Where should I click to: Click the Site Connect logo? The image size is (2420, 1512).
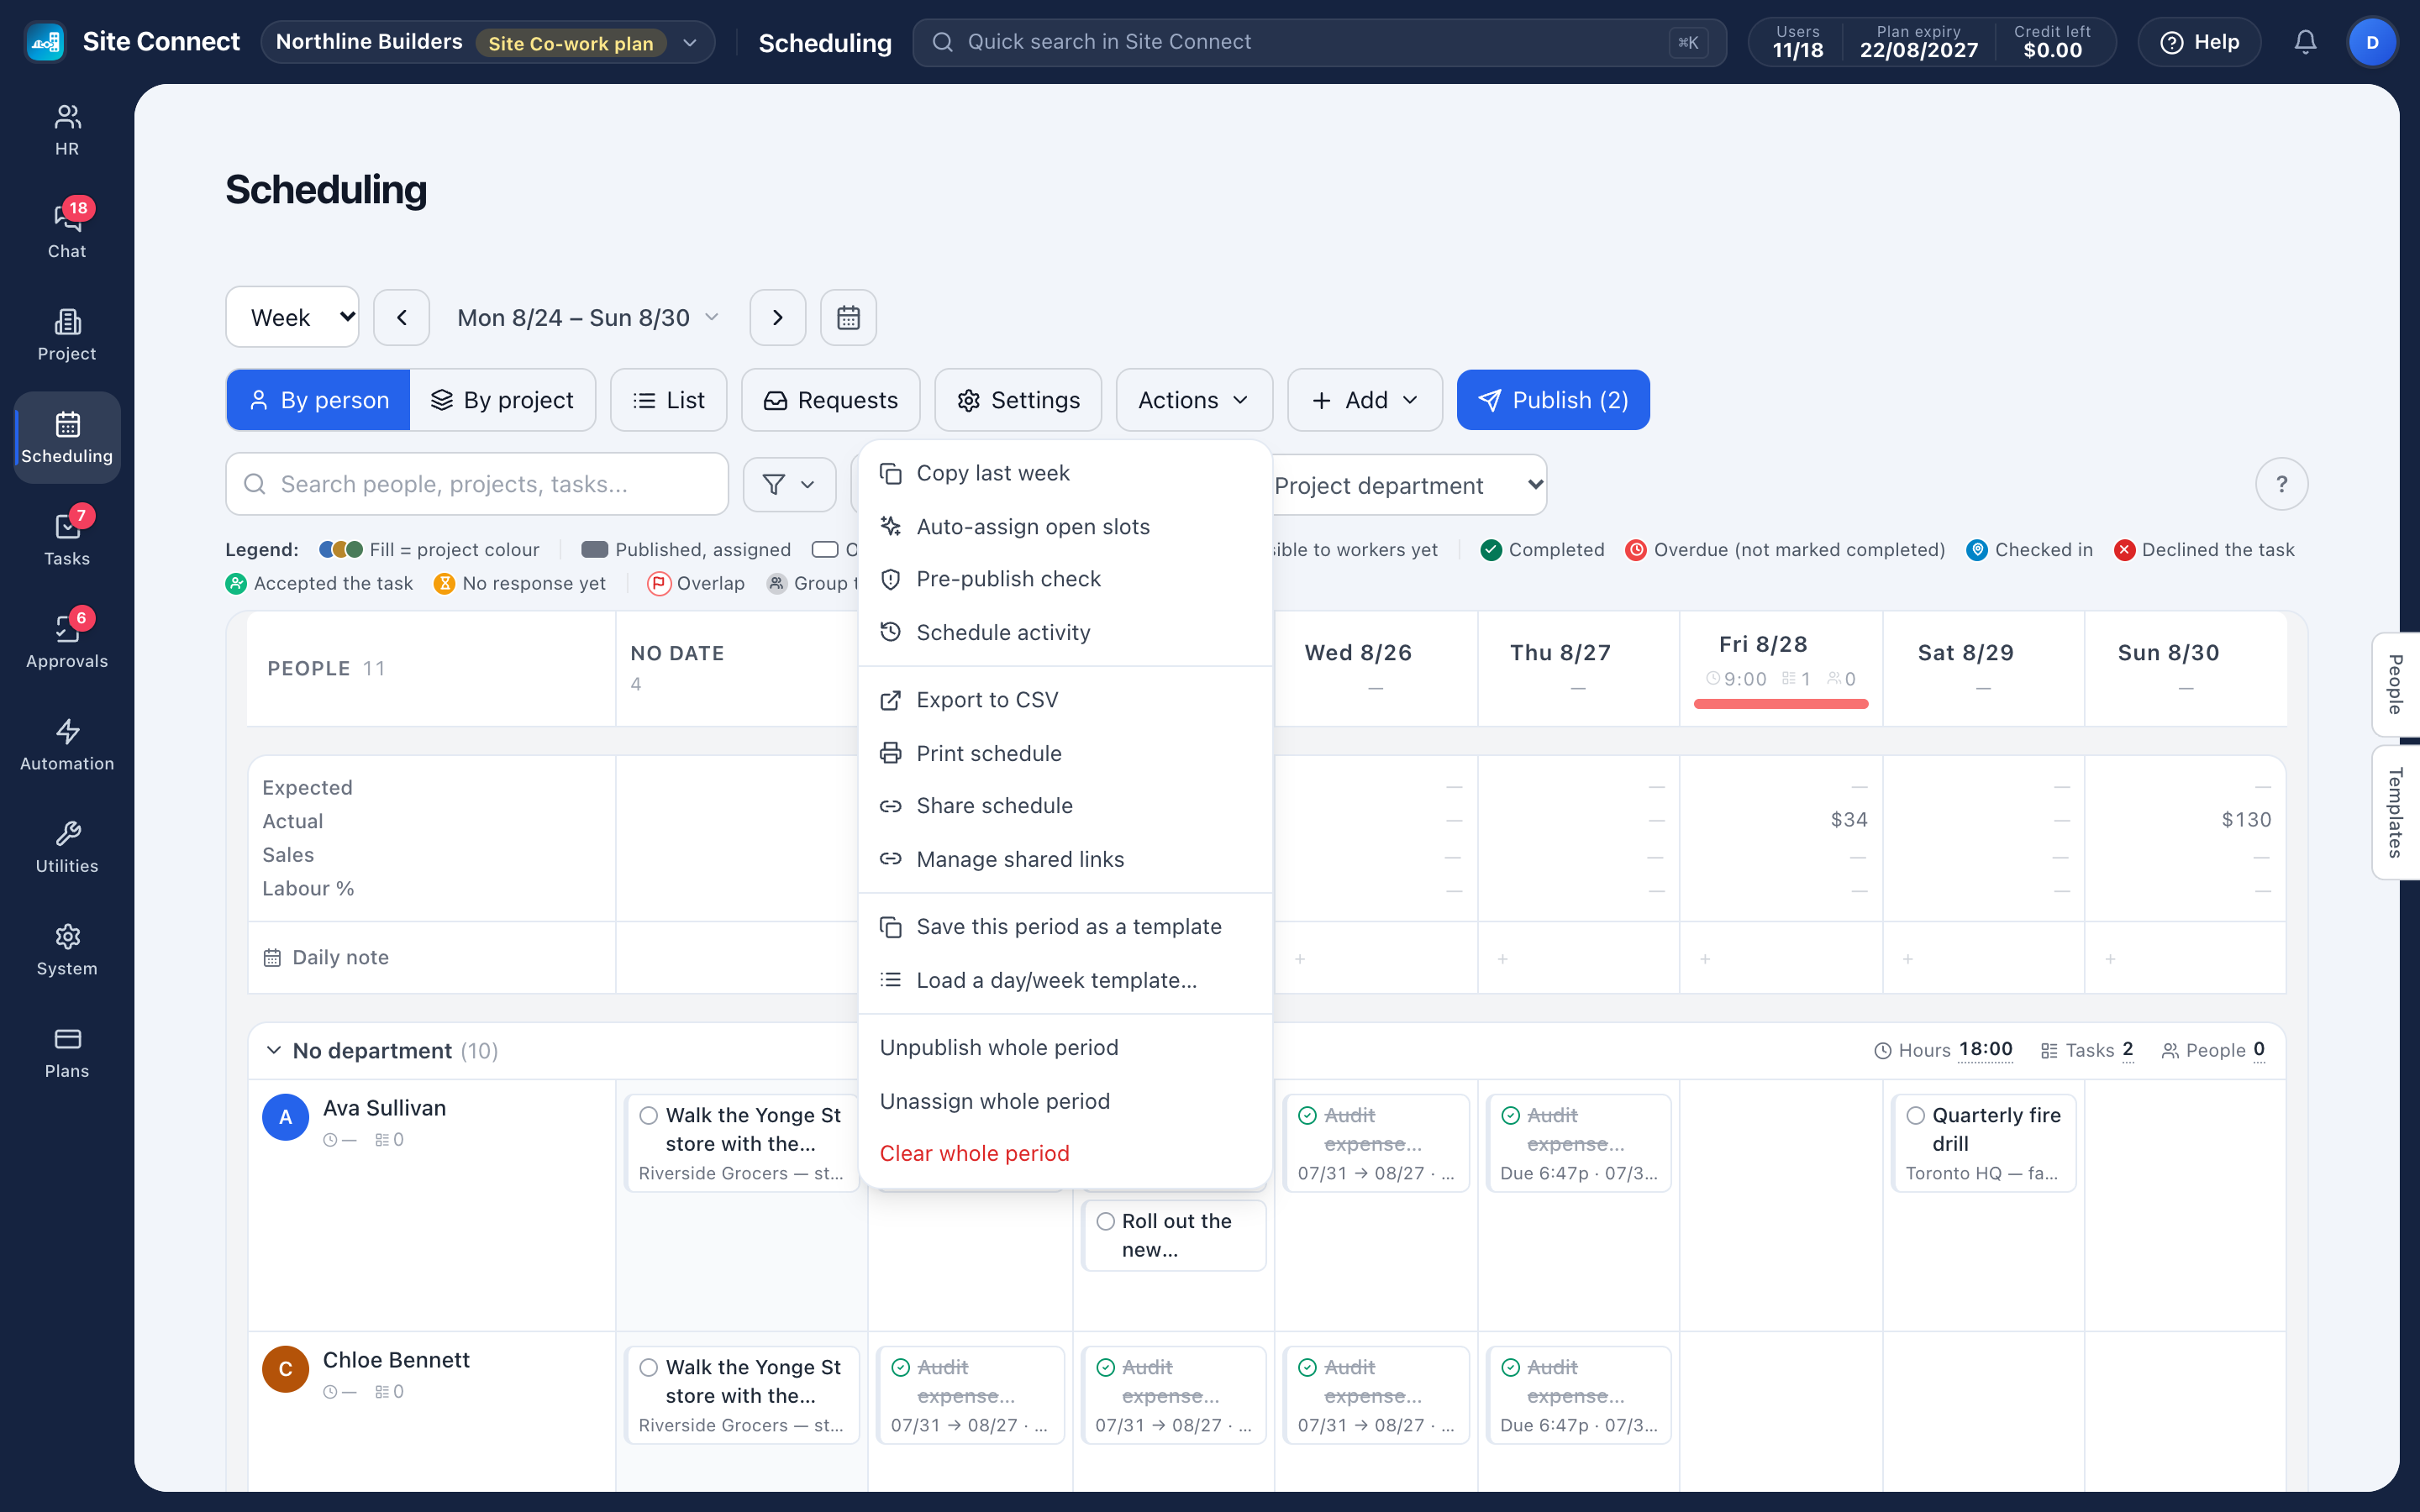(x=44, y=42)
